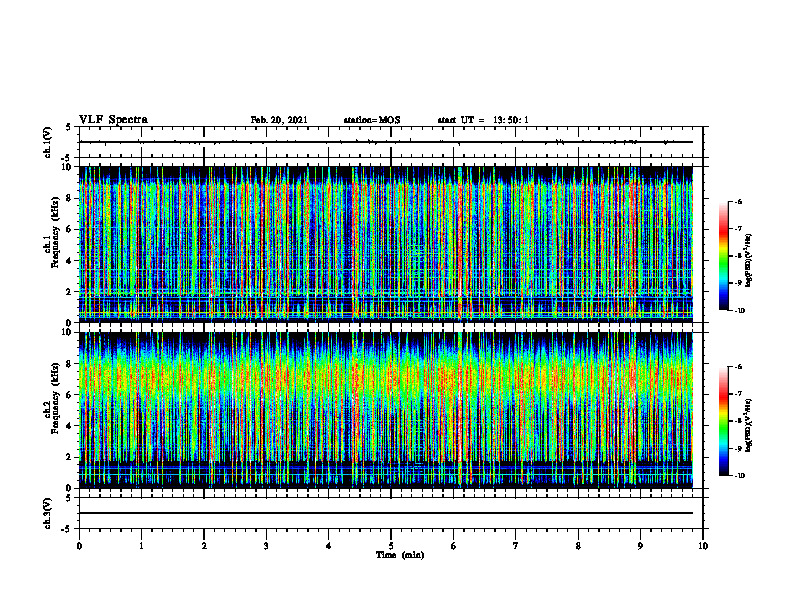This screenshot has width=792, height=612.
Task: Click the ch.2 color bar "-10" label
Action: point(739,476)
